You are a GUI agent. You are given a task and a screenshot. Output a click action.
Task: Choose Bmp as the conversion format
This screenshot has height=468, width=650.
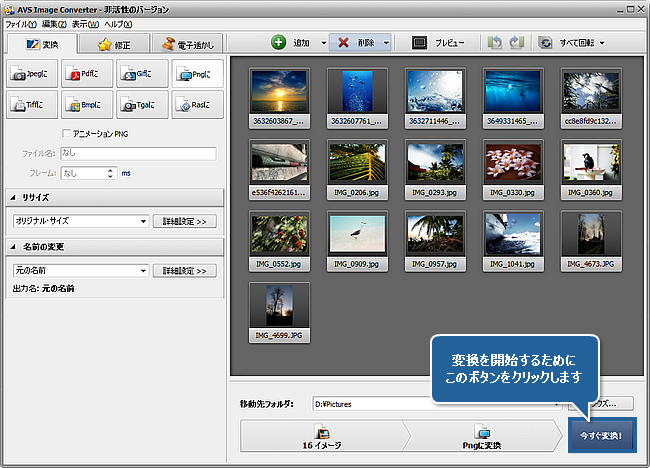(87, 104)
